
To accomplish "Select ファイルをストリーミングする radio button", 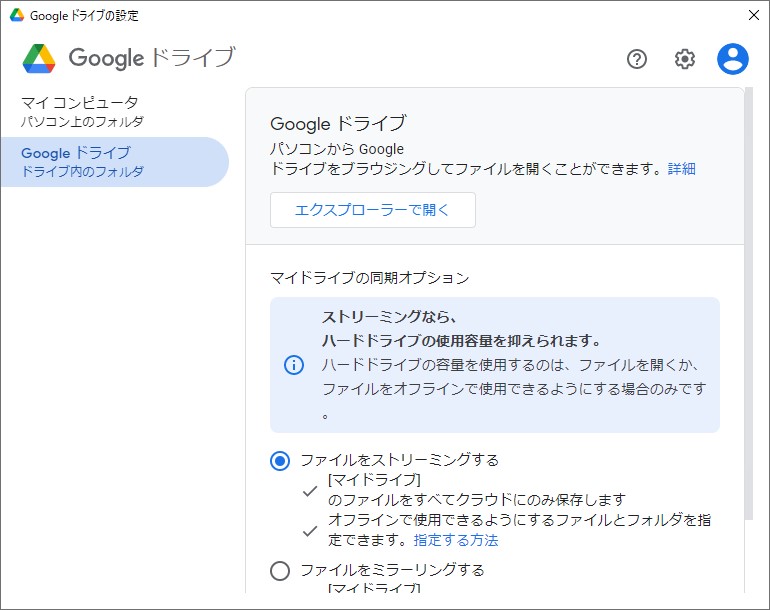I will 280,461.
